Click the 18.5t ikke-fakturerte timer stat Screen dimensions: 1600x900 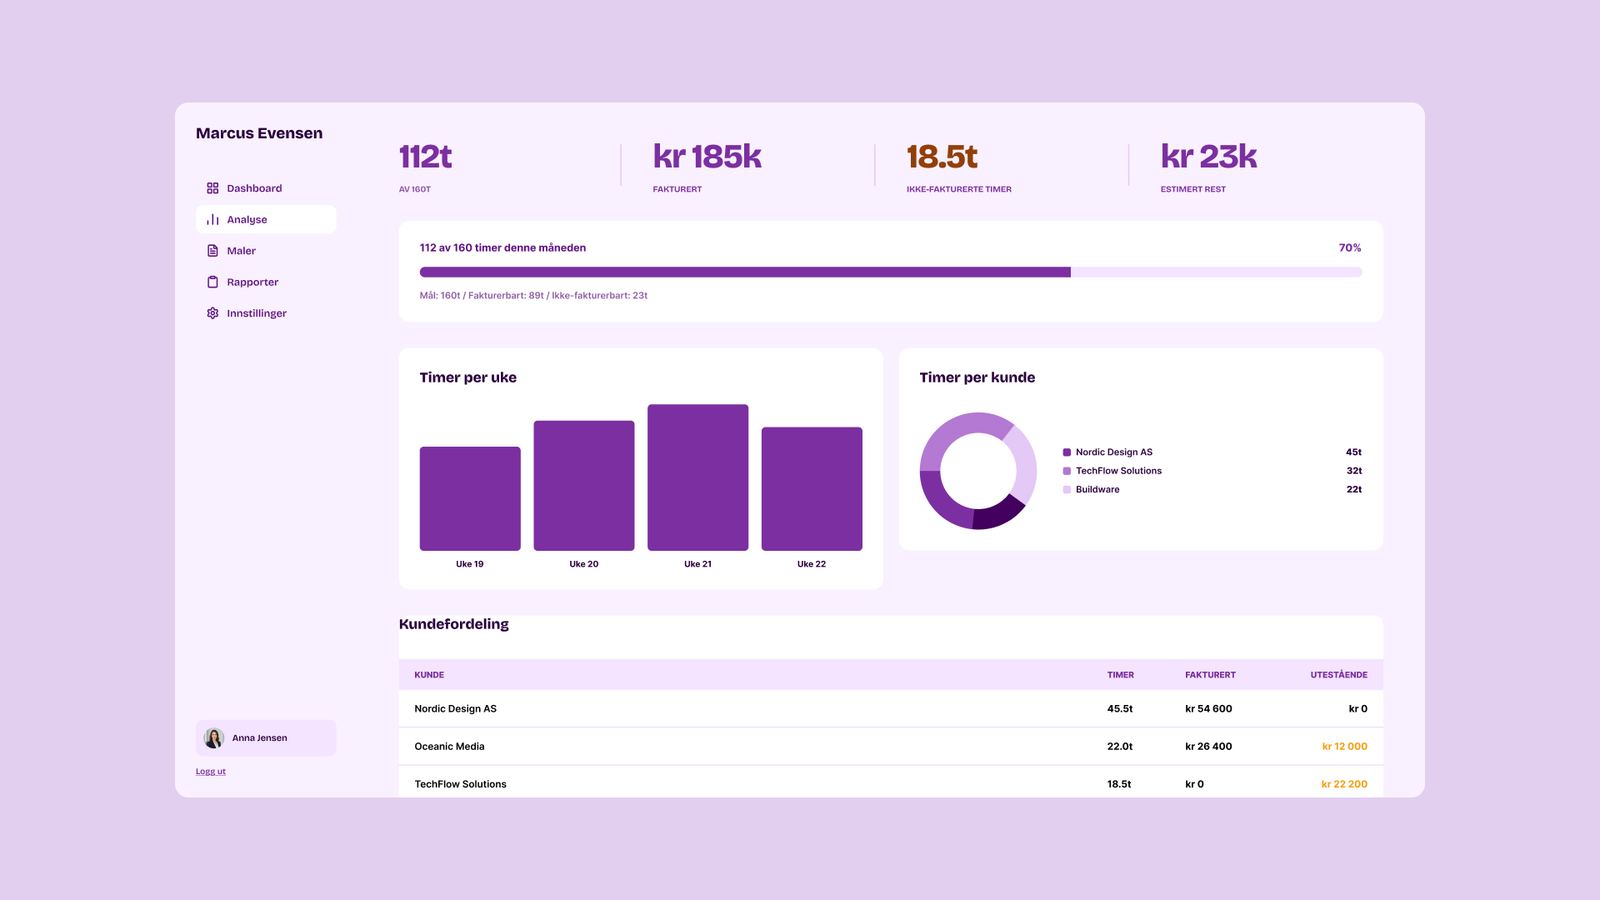[x=942, y=157]
